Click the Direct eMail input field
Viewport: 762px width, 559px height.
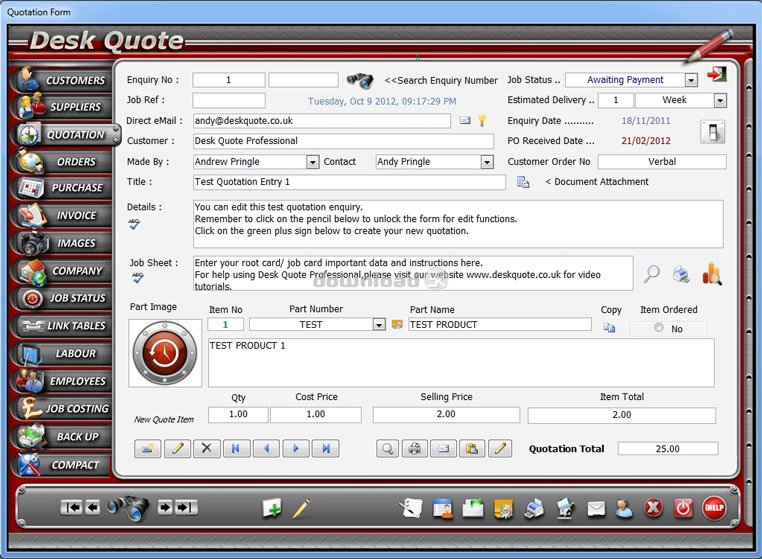click(x=322, y=121)
